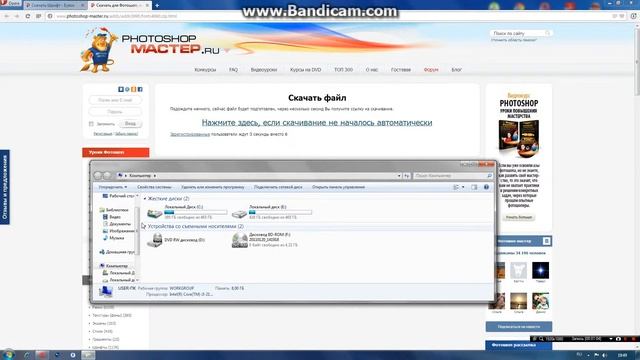Click the VK social icon in login panel
Image resolution: width=640 pixels, height=360 pixels.
tap(121, 89)
